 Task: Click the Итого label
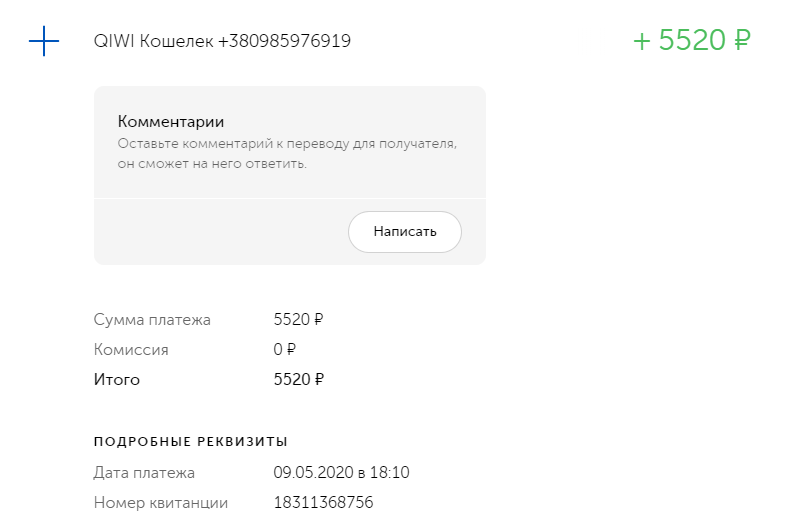pos(117,380)
